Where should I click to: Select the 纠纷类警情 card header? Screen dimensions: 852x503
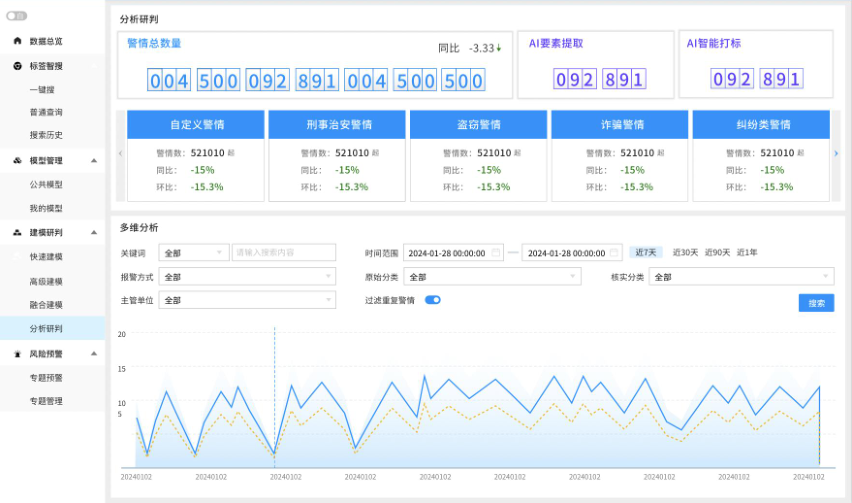[761, 124]
